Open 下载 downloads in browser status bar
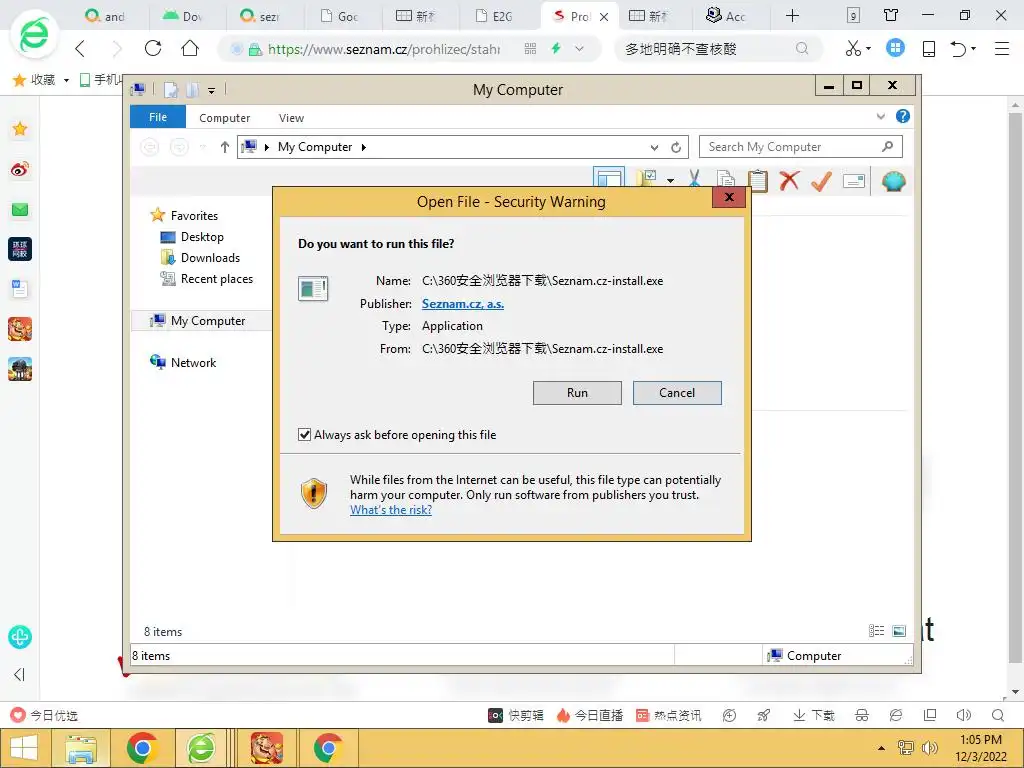Image resolution: width=1024 pixels, height=768 pixels. [814, 715]
